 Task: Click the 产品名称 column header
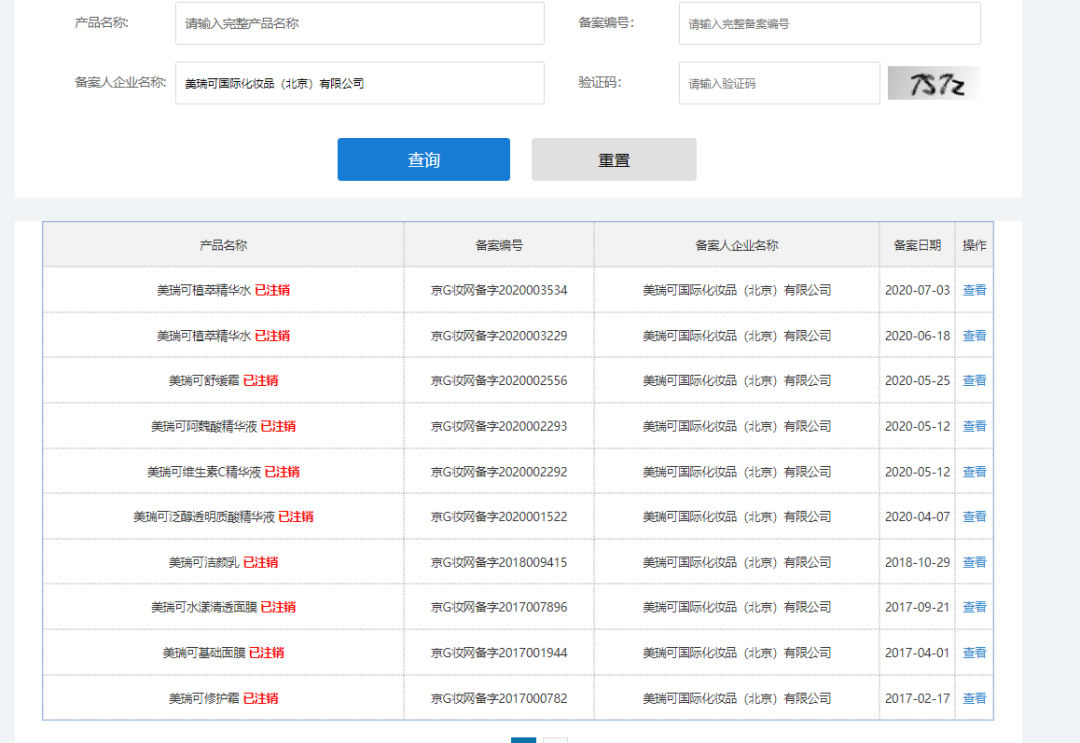223,245
